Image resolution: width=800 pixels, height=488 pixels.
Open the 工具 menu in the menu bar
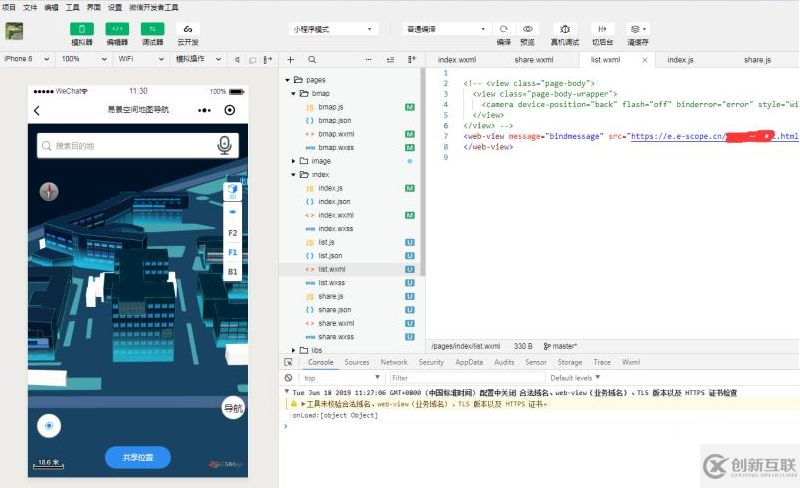[72, 7]
